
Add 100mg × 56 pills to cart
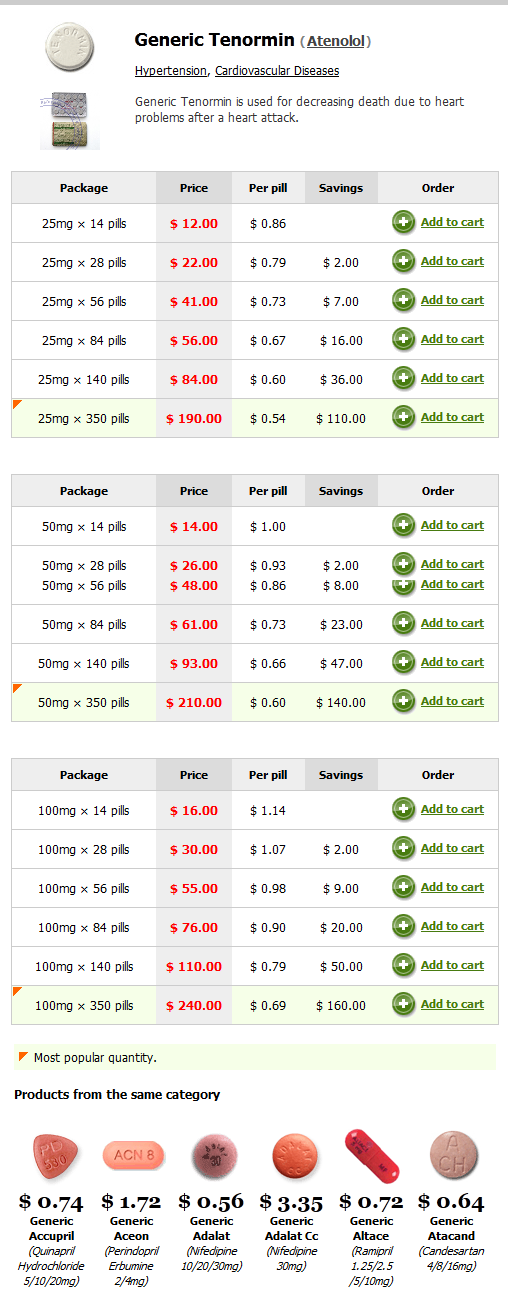452,887
